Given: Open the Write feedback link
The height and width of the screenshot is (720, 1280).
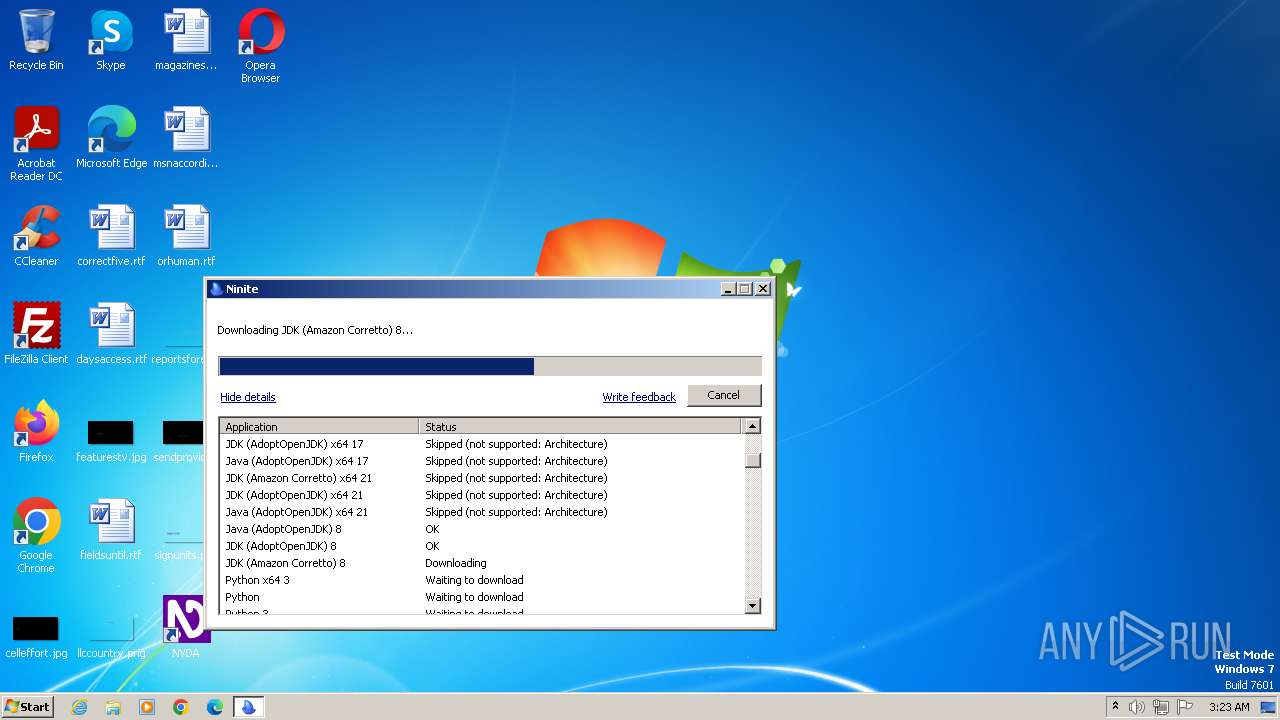Looking at the screenshot, I should click(639, 397).
